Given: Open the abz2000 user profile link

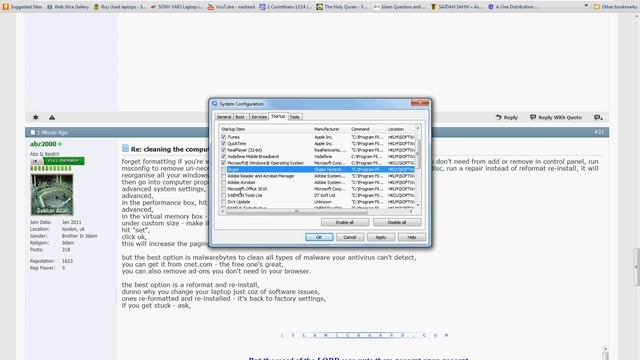Looking at the screenshot, I should [43, 144].
